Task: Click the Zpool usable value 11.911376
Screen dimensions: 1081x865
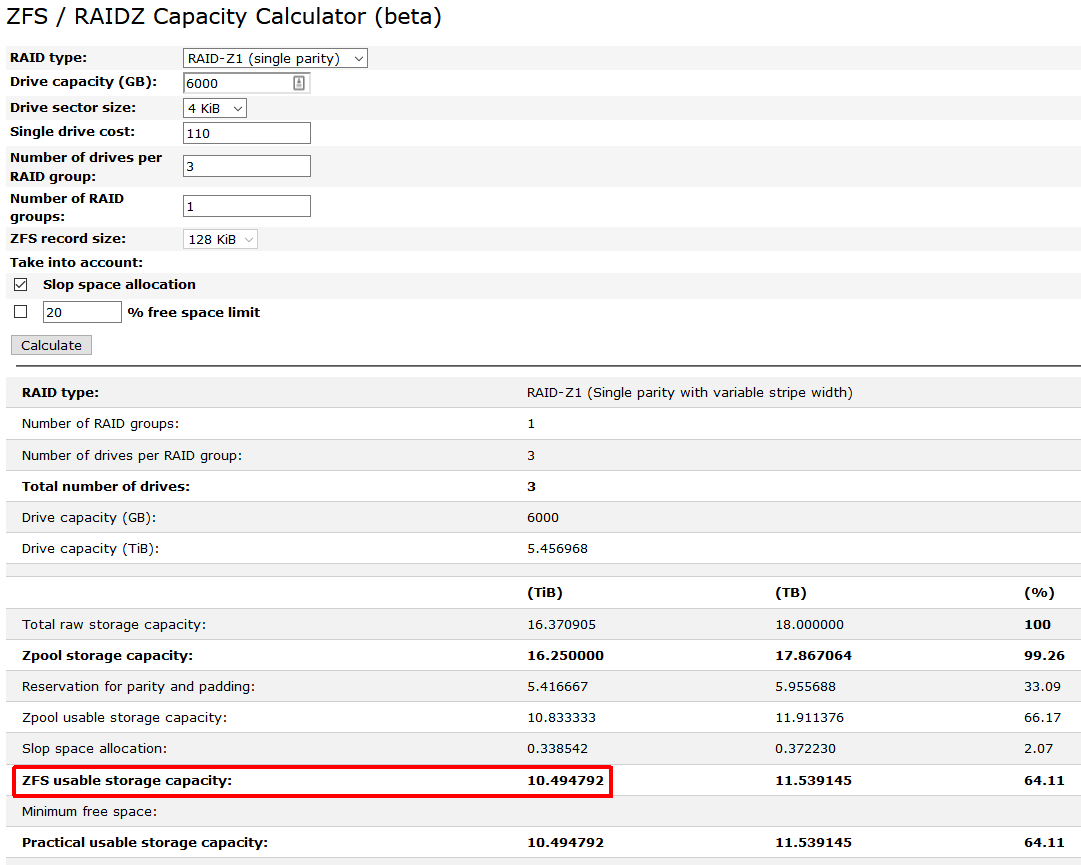Action: coord(809,718)
